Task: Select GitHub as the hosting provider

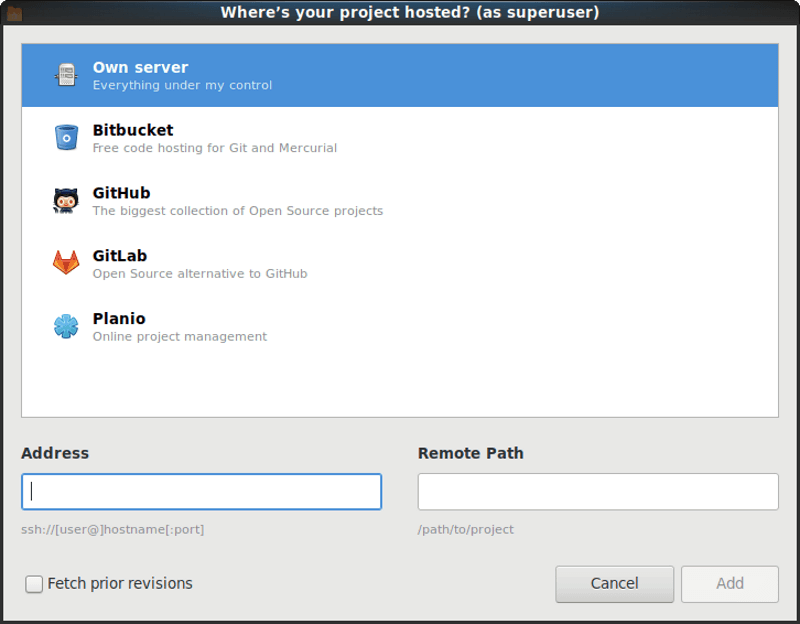Action: pyautogui.click(x=300, y=200)
